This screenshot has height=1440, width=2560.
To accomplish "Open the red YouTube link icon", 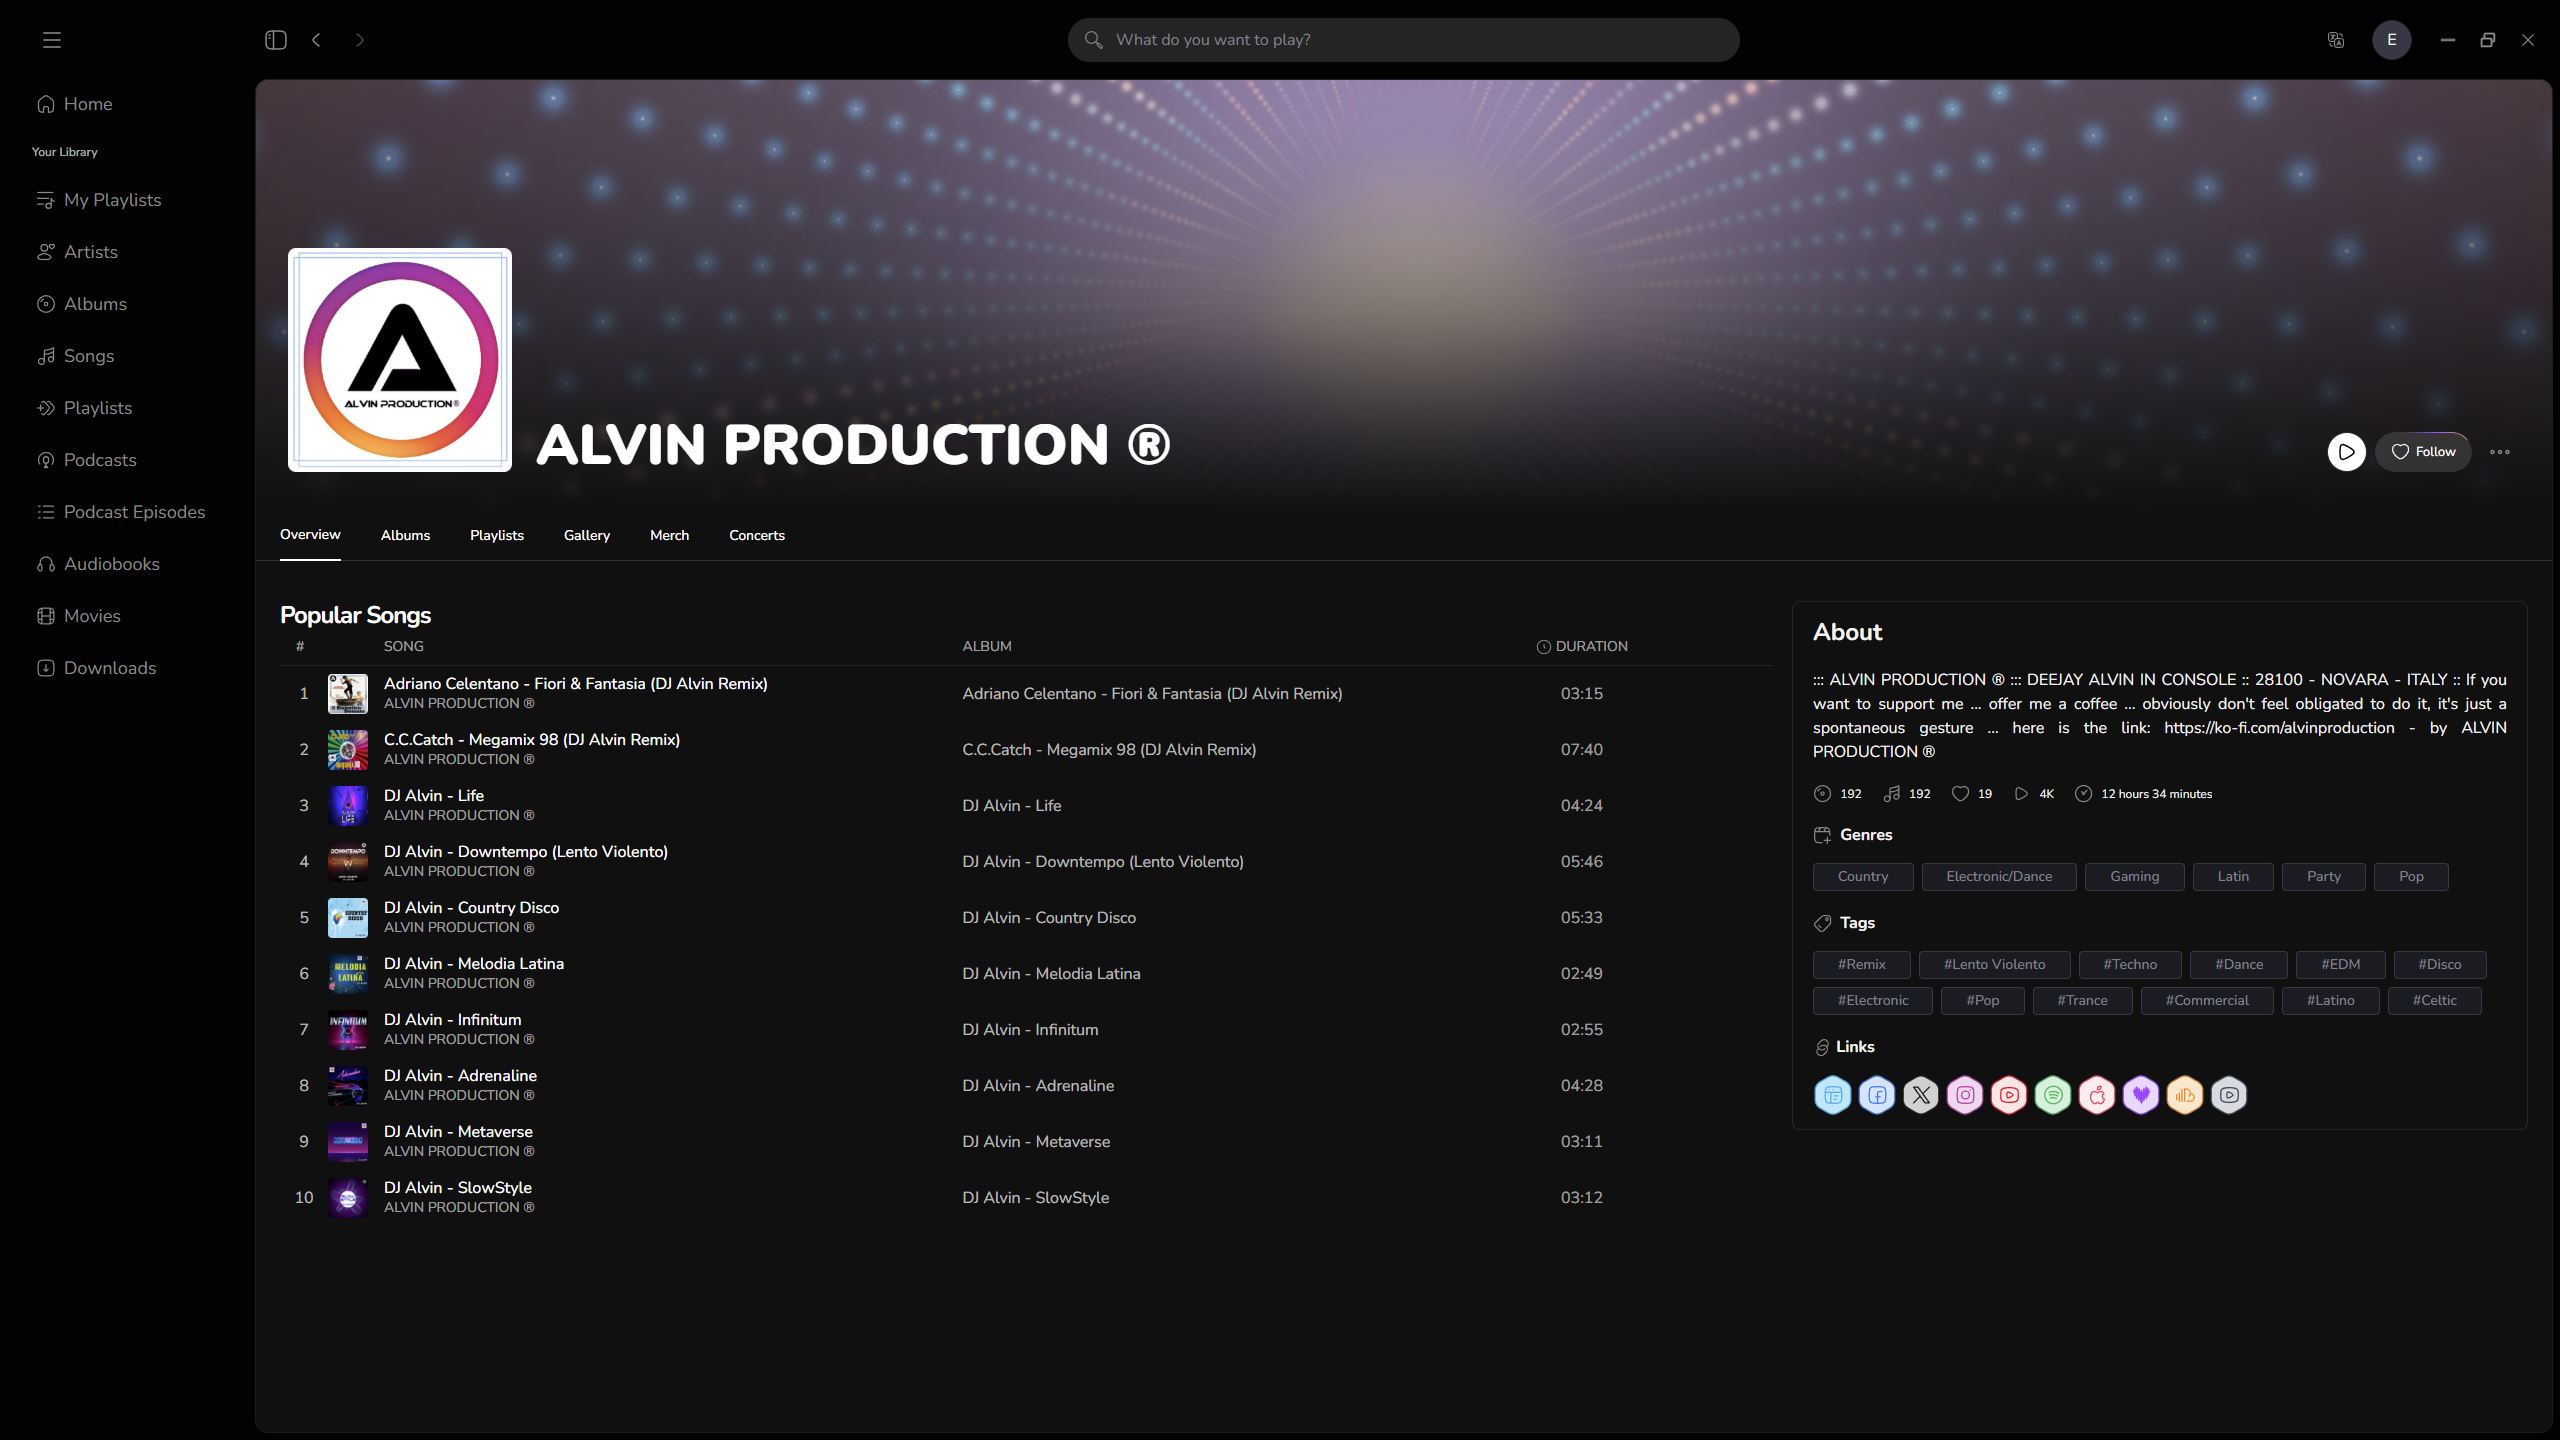I will pos(2009,1095).
